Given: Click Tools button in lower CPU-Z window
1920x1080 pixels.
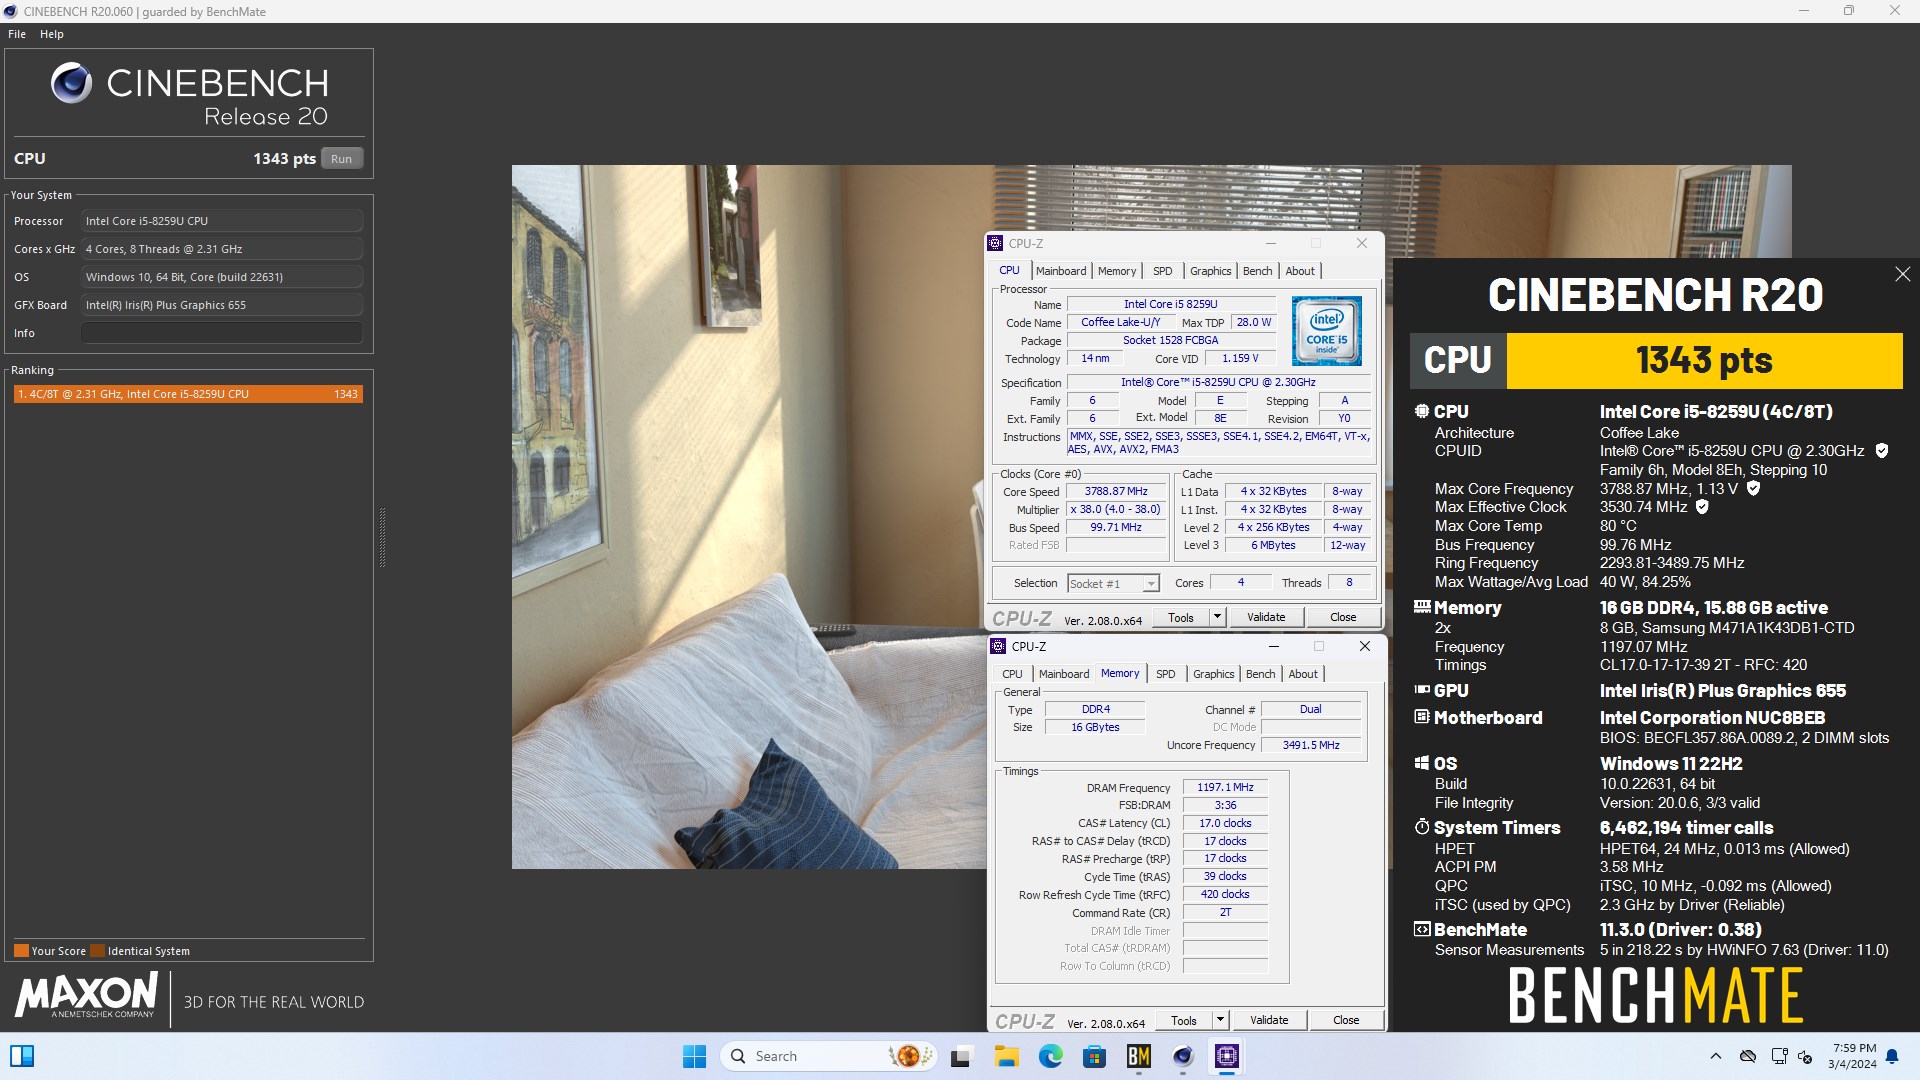Looking at the screenshot, I should pyautogui.click(x=1184, y=1021).
